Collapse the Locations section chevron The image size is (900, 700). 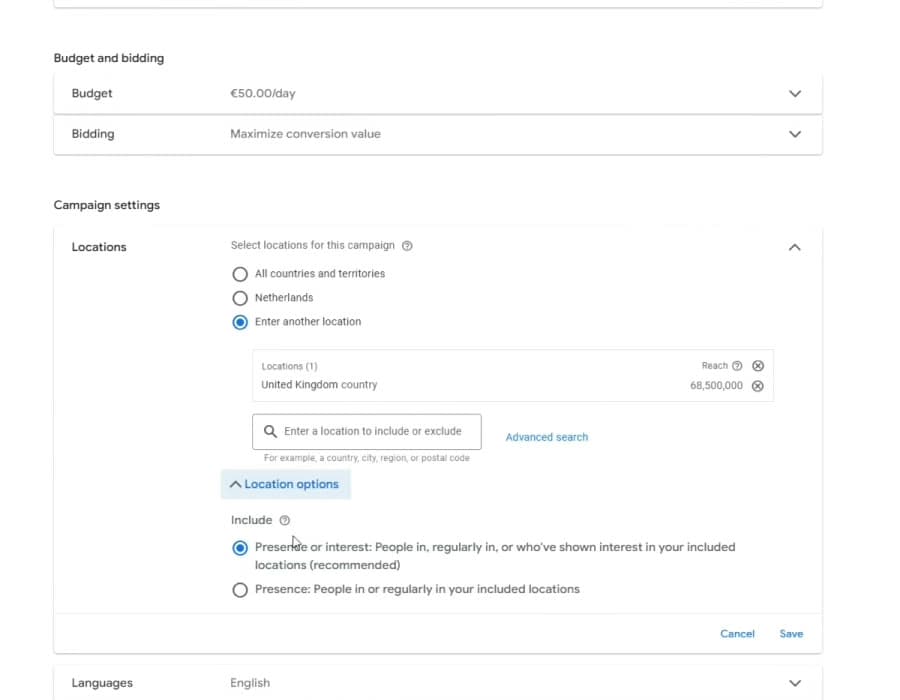tap(794, 247)
